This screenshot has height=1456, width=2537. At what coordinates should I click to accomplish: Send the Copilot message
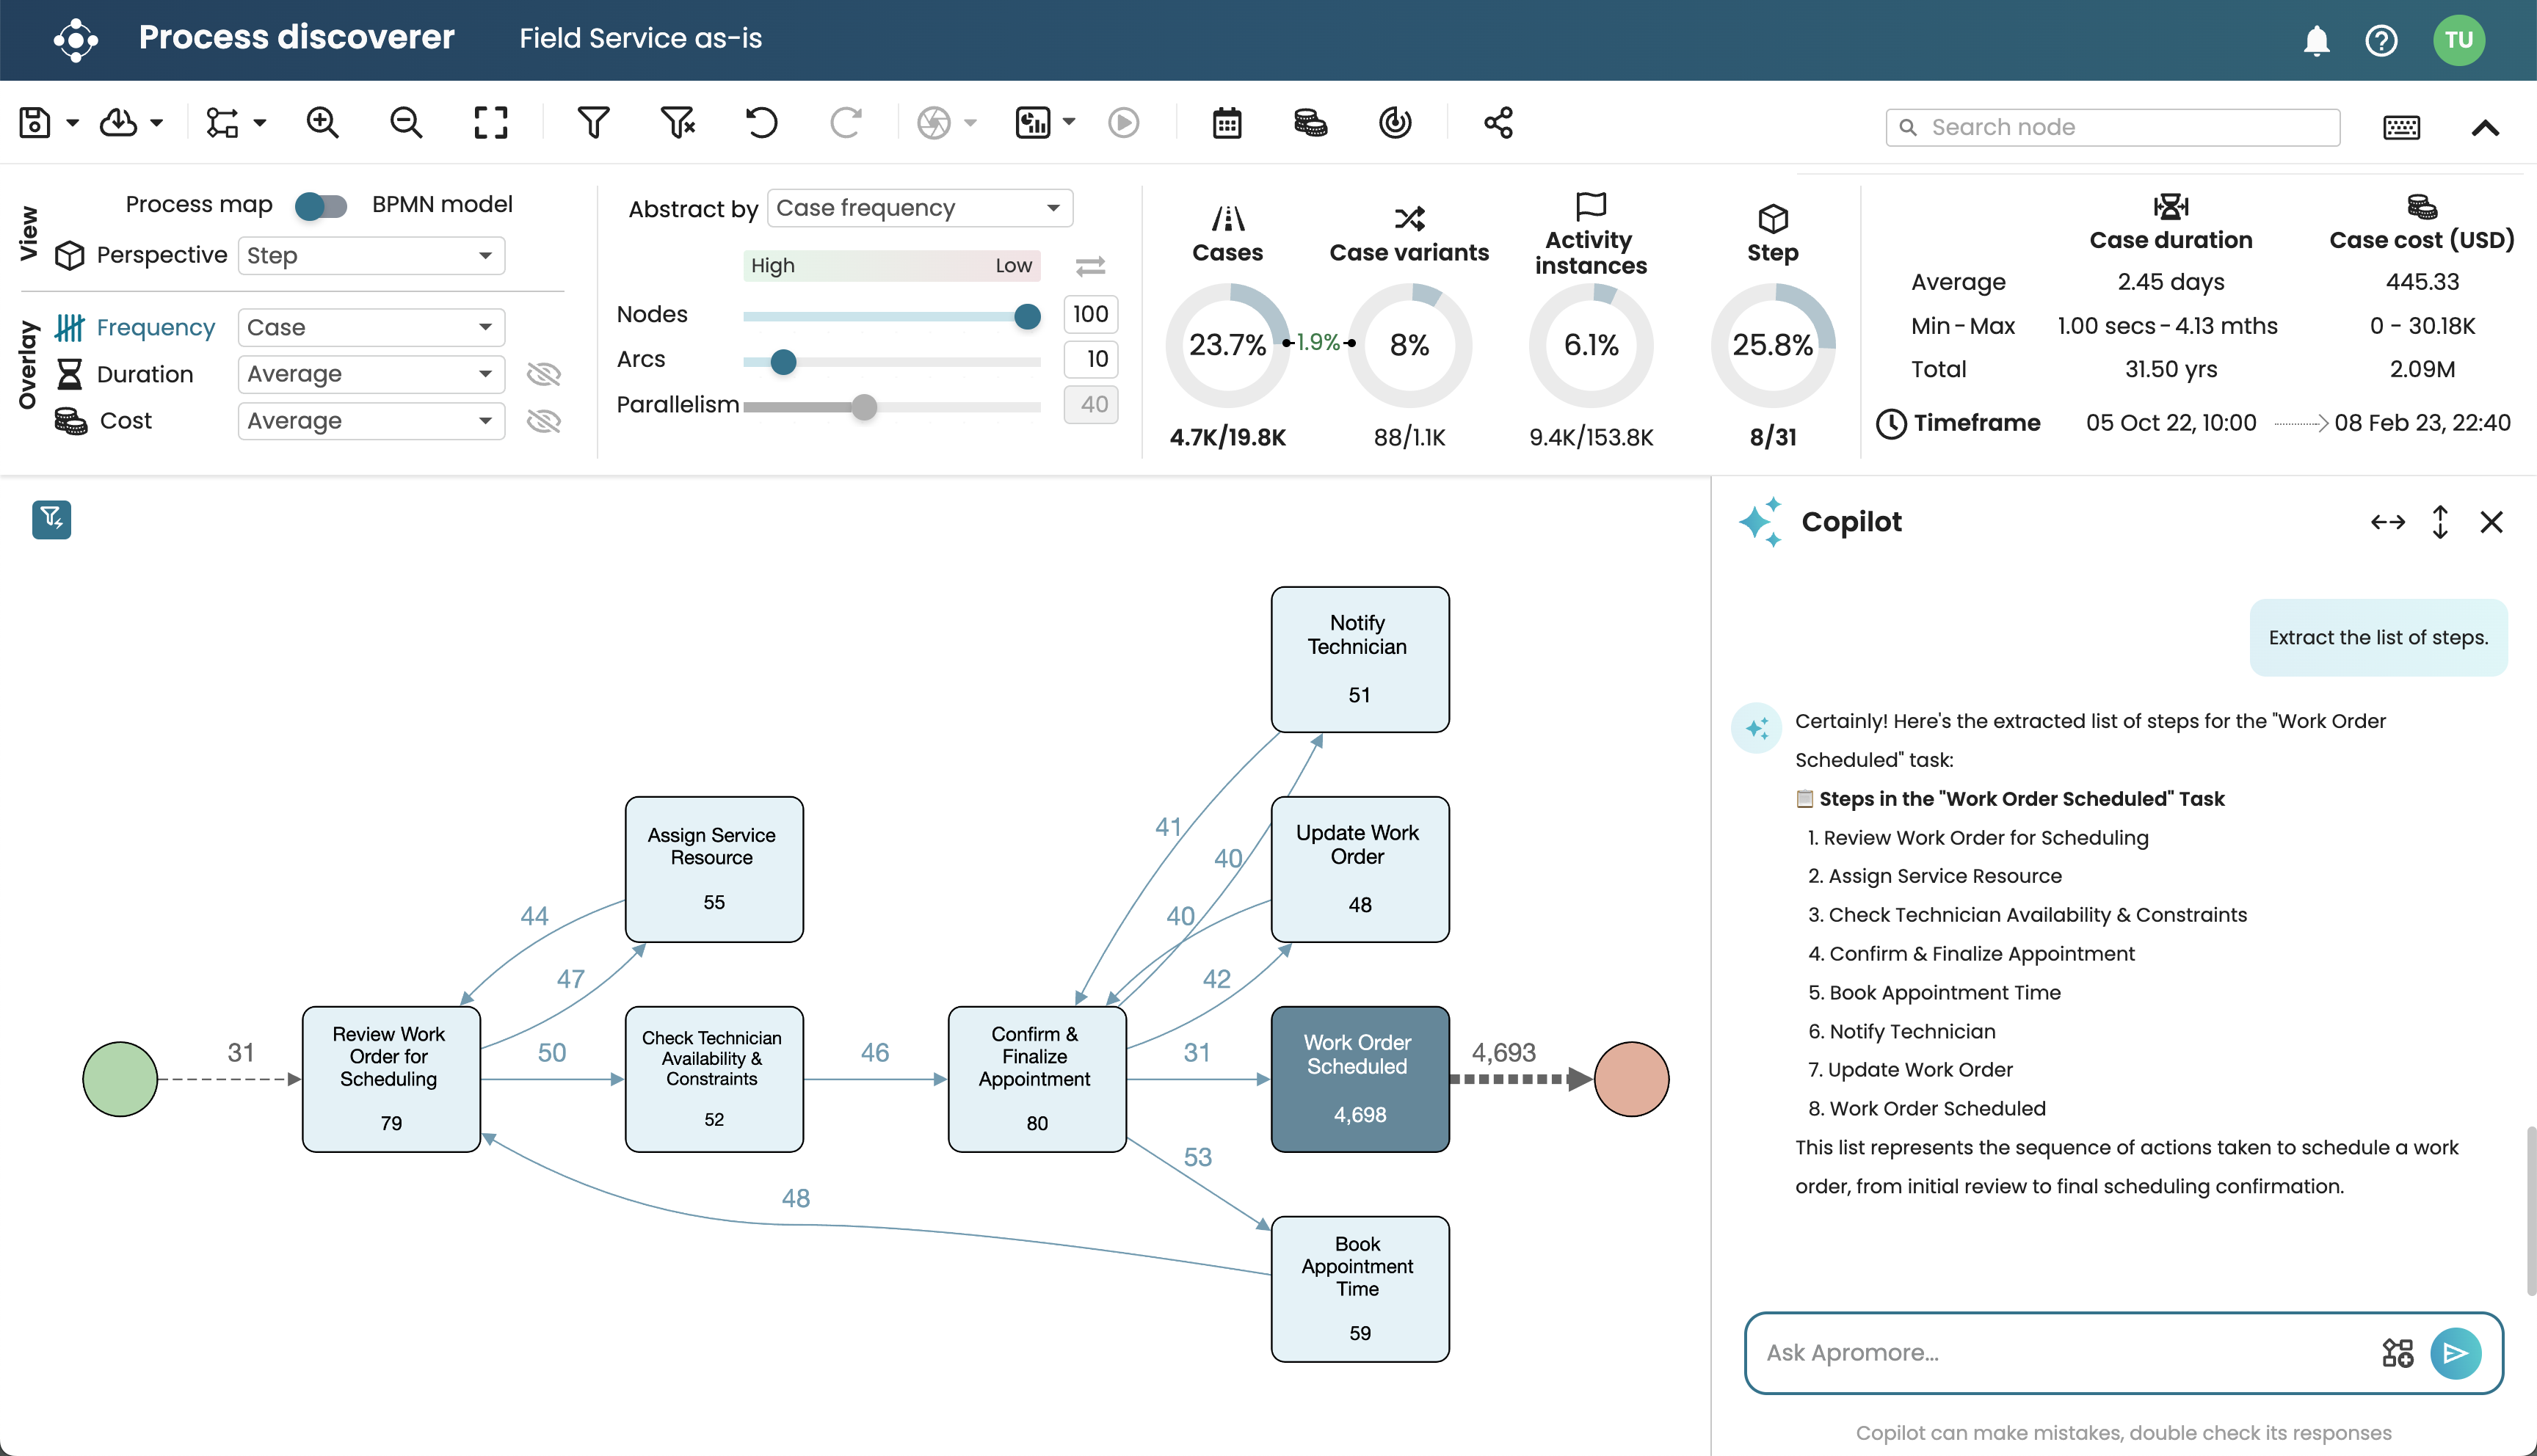coord(2455,1353)
